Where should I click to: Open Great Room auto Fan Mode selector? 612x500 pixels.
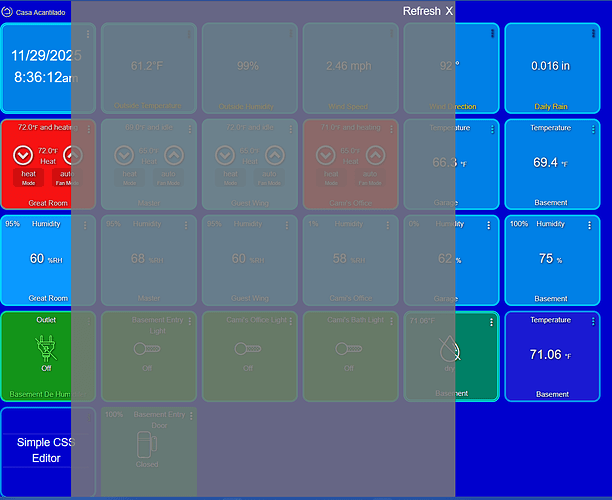[67, 178]
